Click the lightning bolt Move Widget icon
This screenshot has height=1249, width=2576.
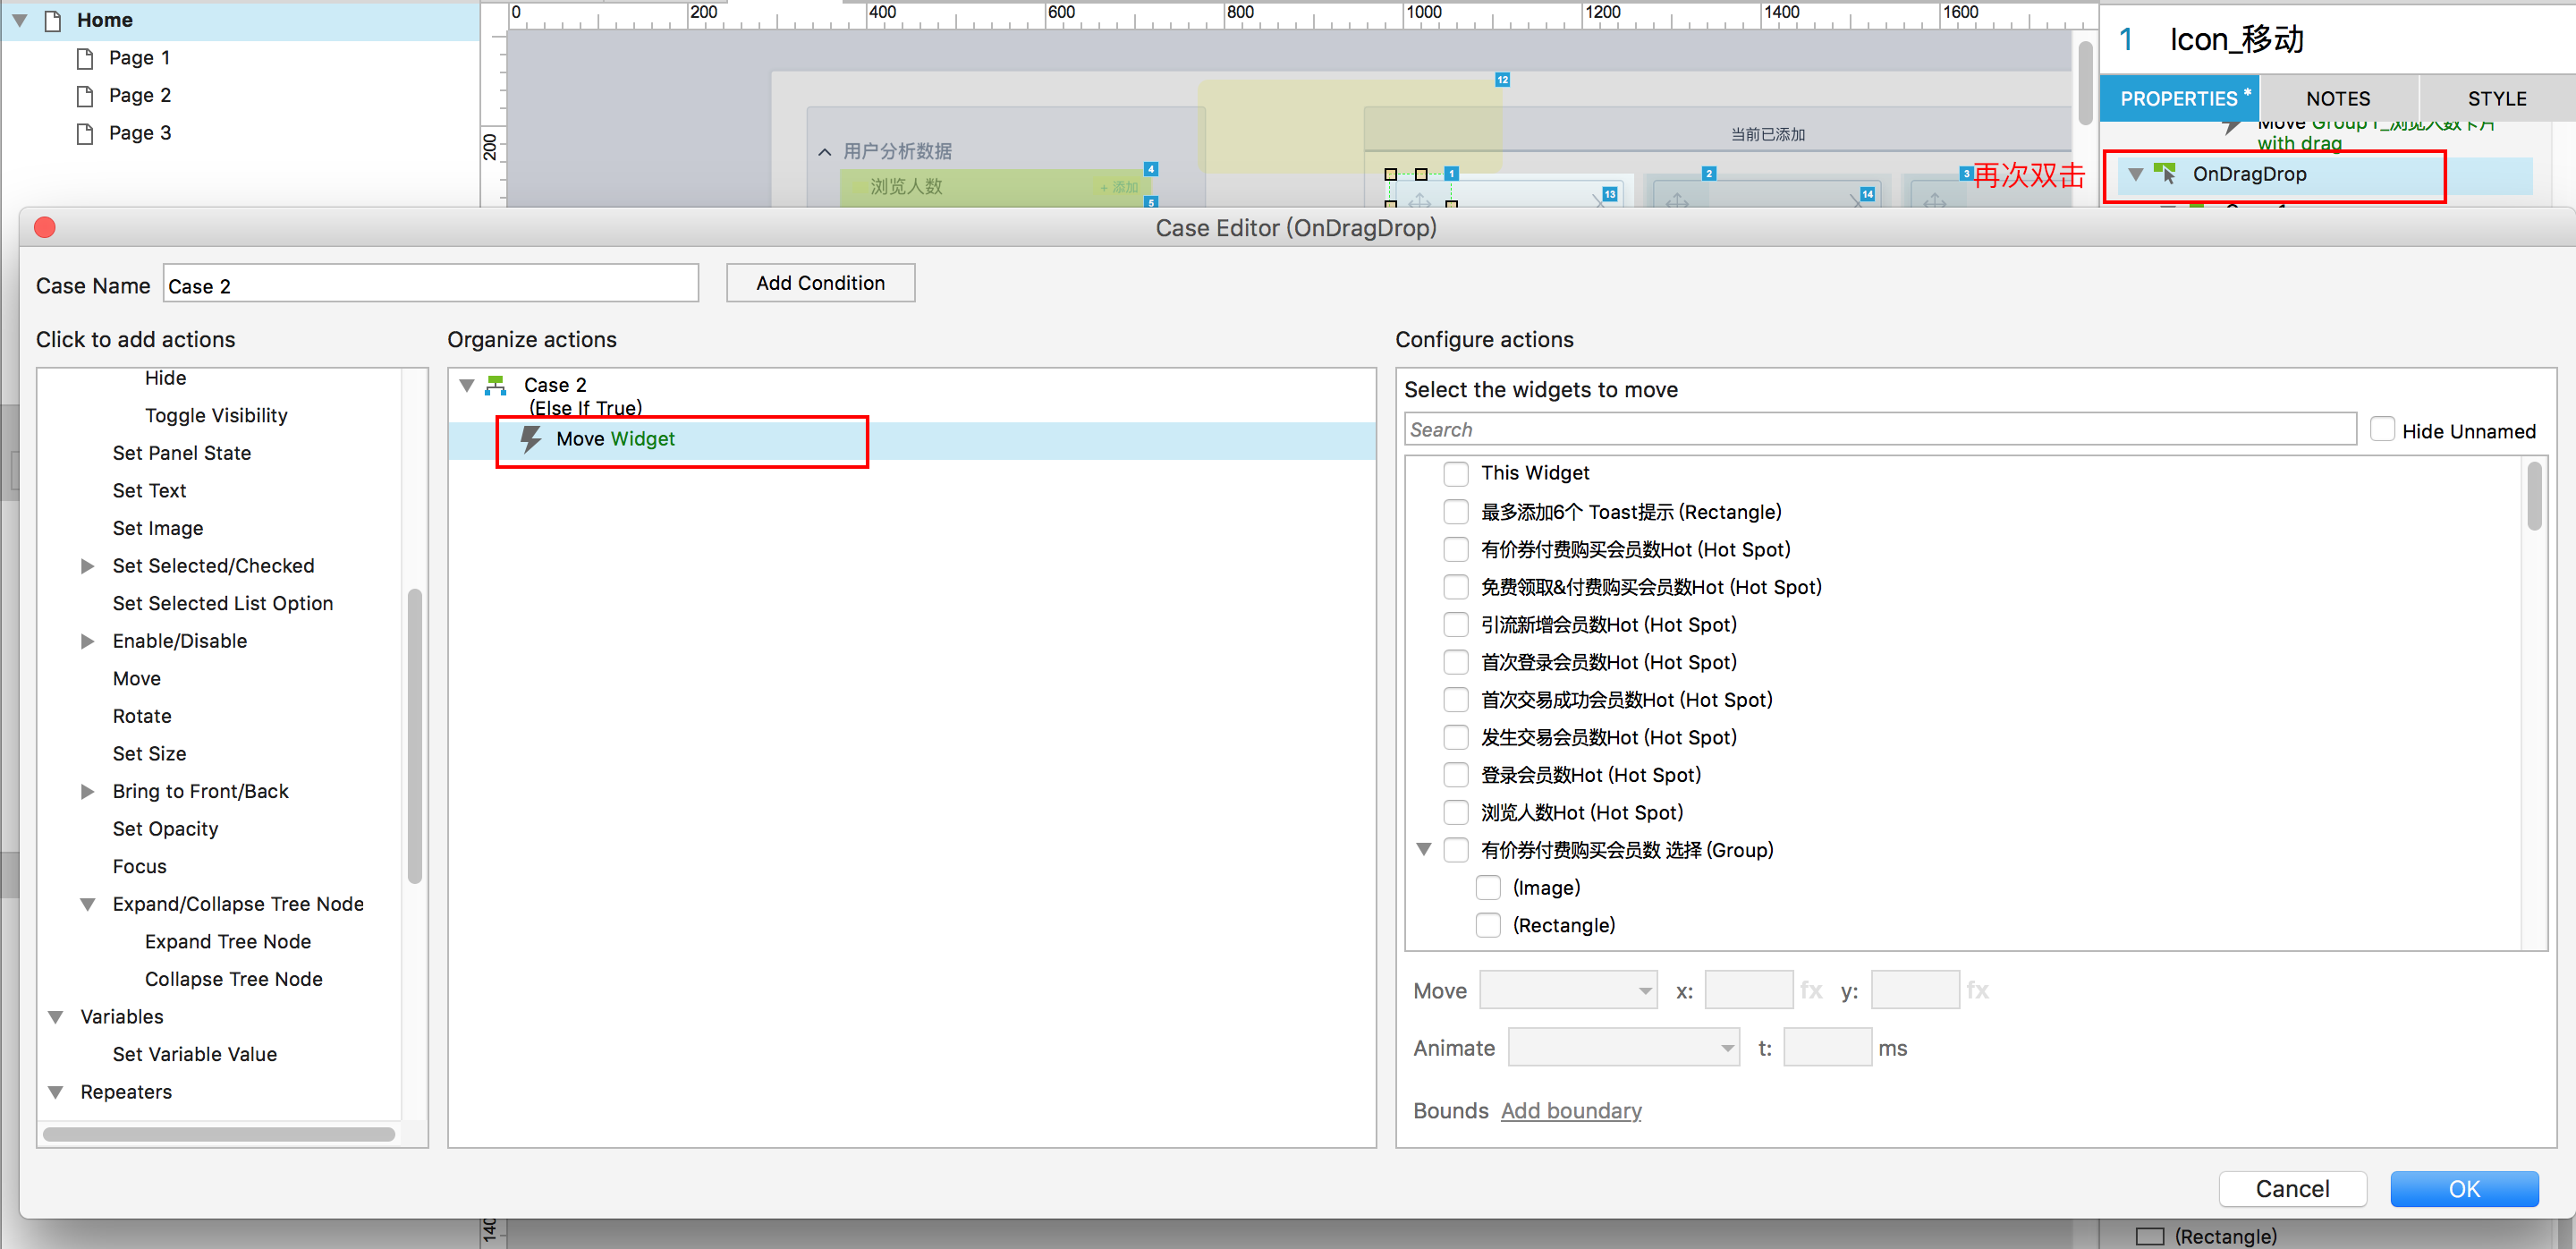point(531,439)
